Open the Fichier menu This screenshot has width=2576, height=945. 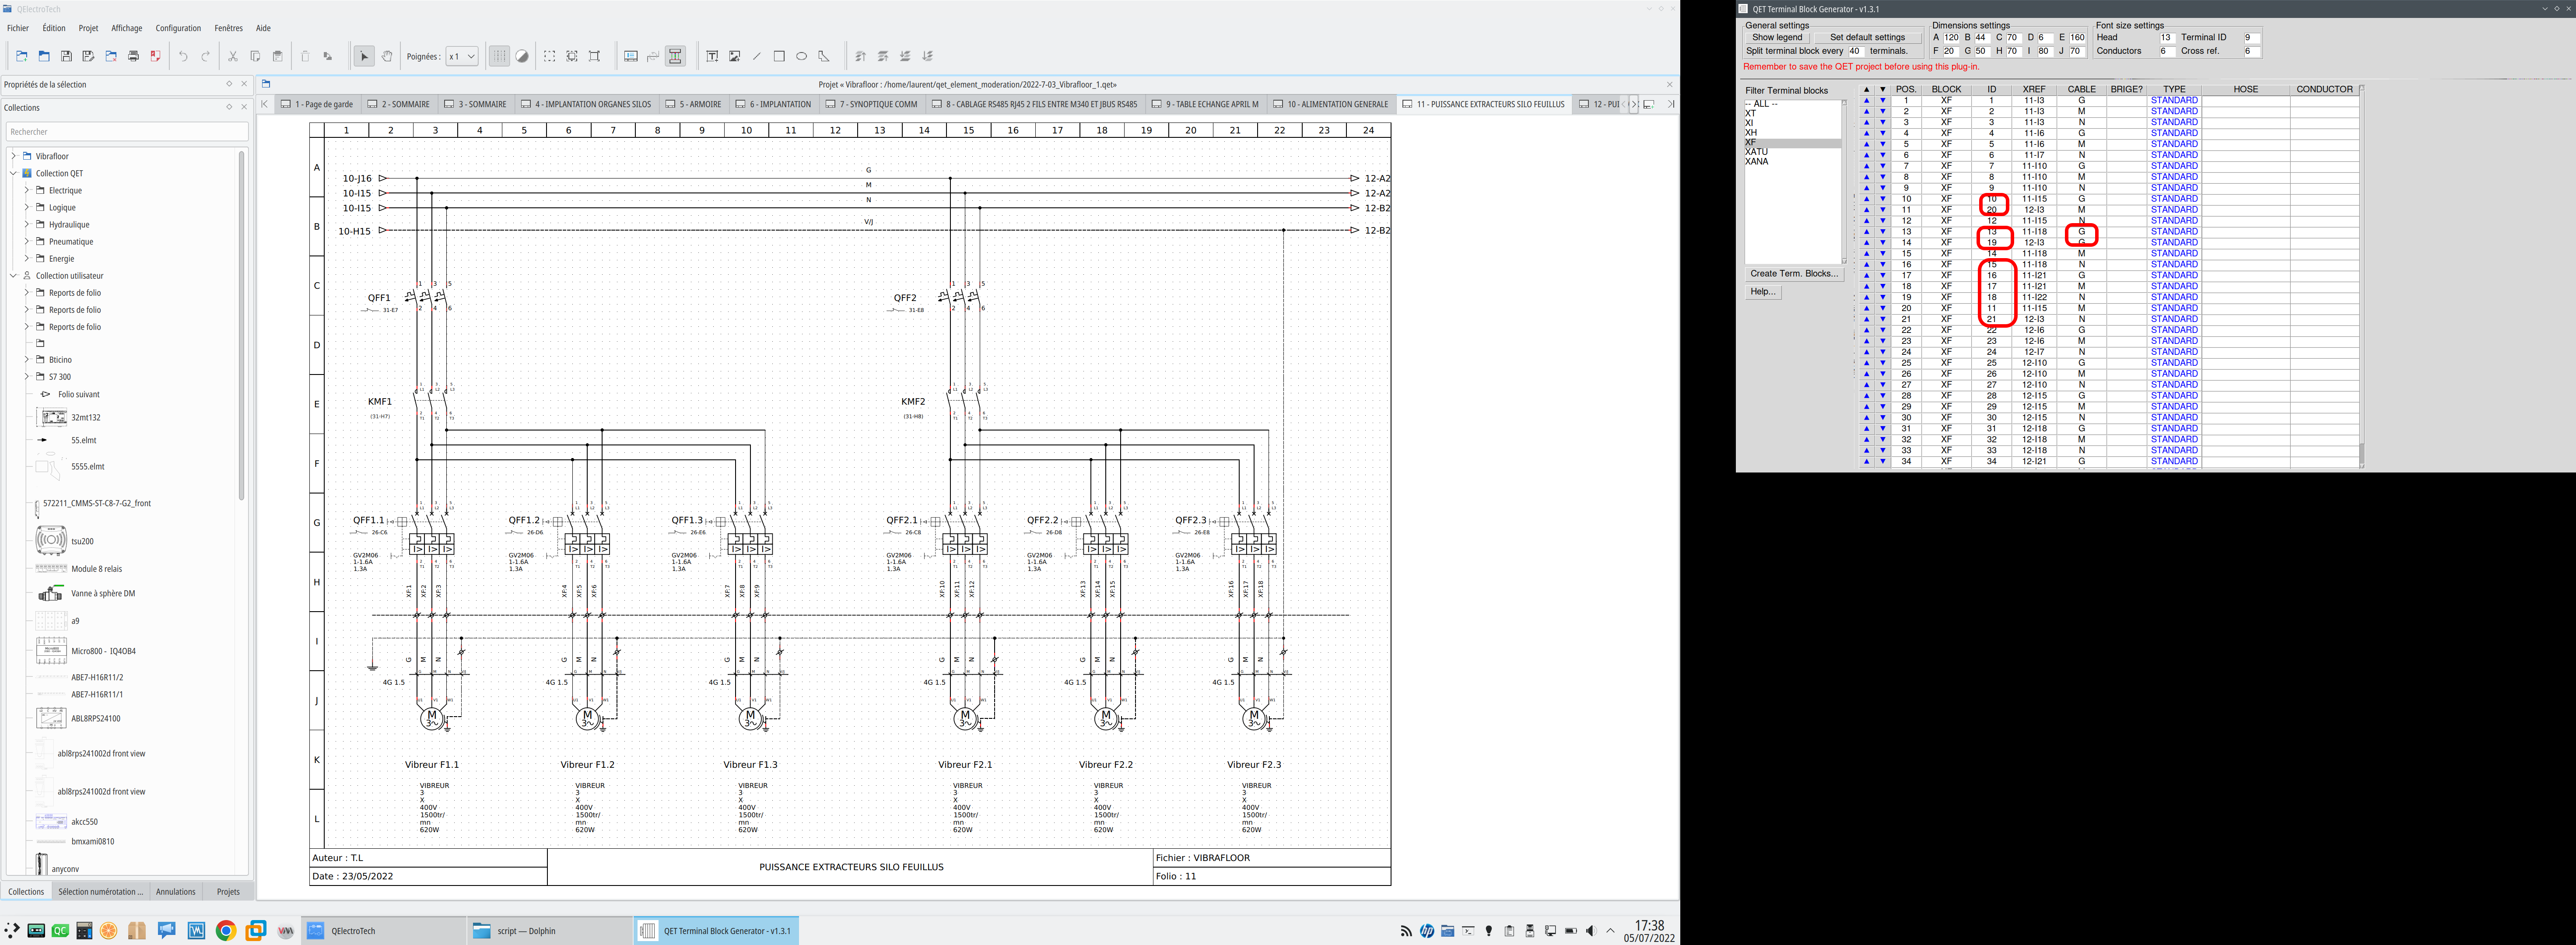click(x=18, y=28)
